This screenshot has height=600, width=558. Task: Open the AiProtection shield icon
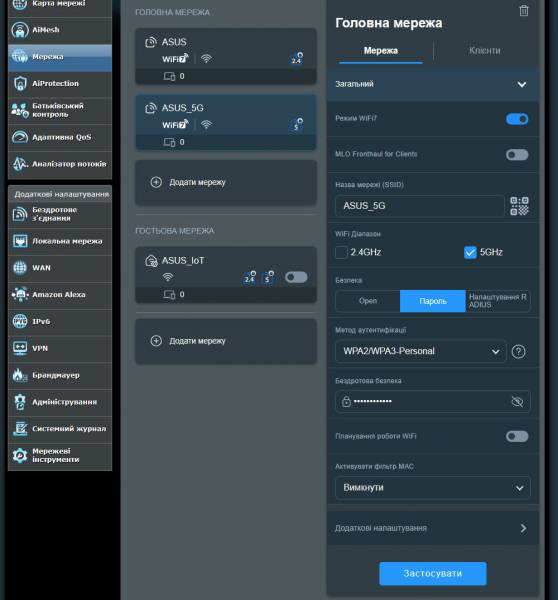pyautogui.click(x=20, y=83)
